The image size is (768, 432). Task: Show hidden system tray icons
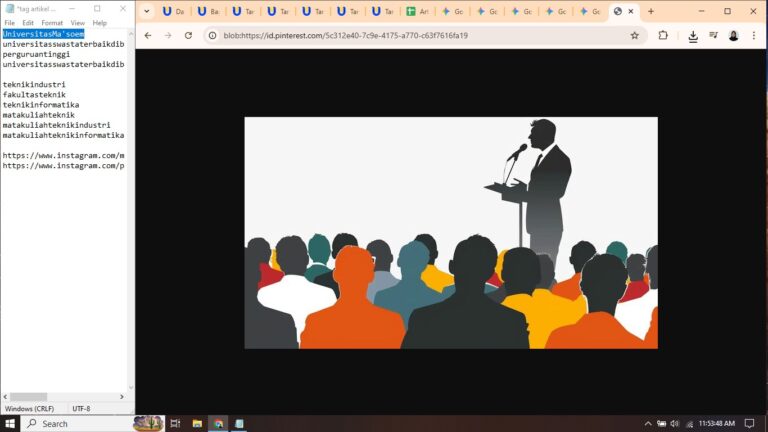click(x=648, y=424)
